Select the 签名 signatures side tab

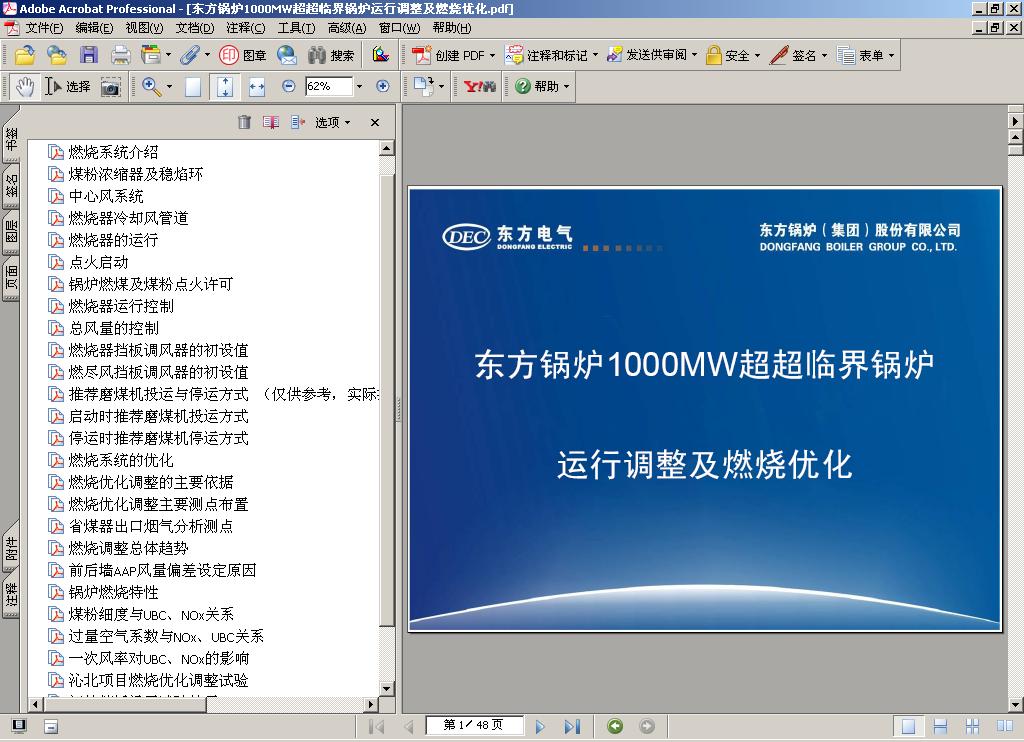point(11,186)
